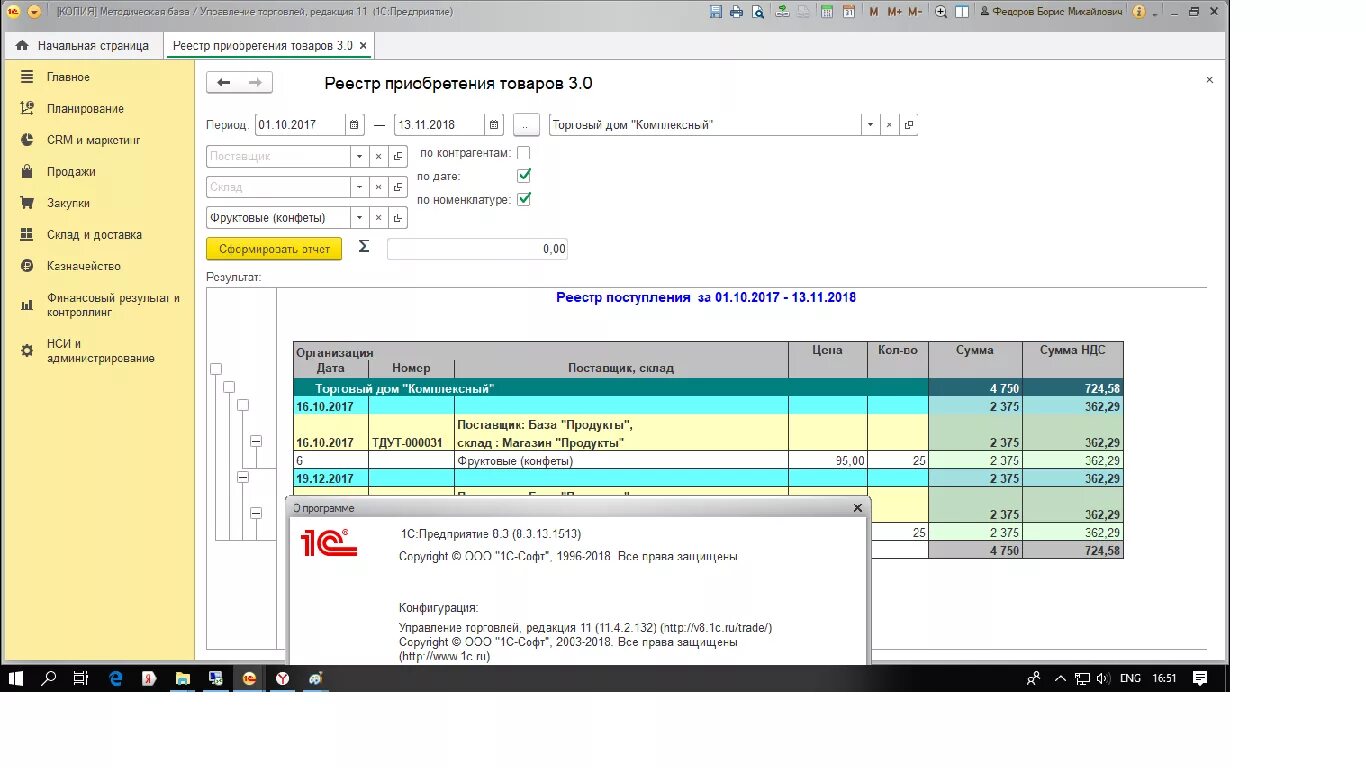Clear the Торговый дом Комплексный organization field
The image size is (1366, 768).
click(x=889, y=125)
